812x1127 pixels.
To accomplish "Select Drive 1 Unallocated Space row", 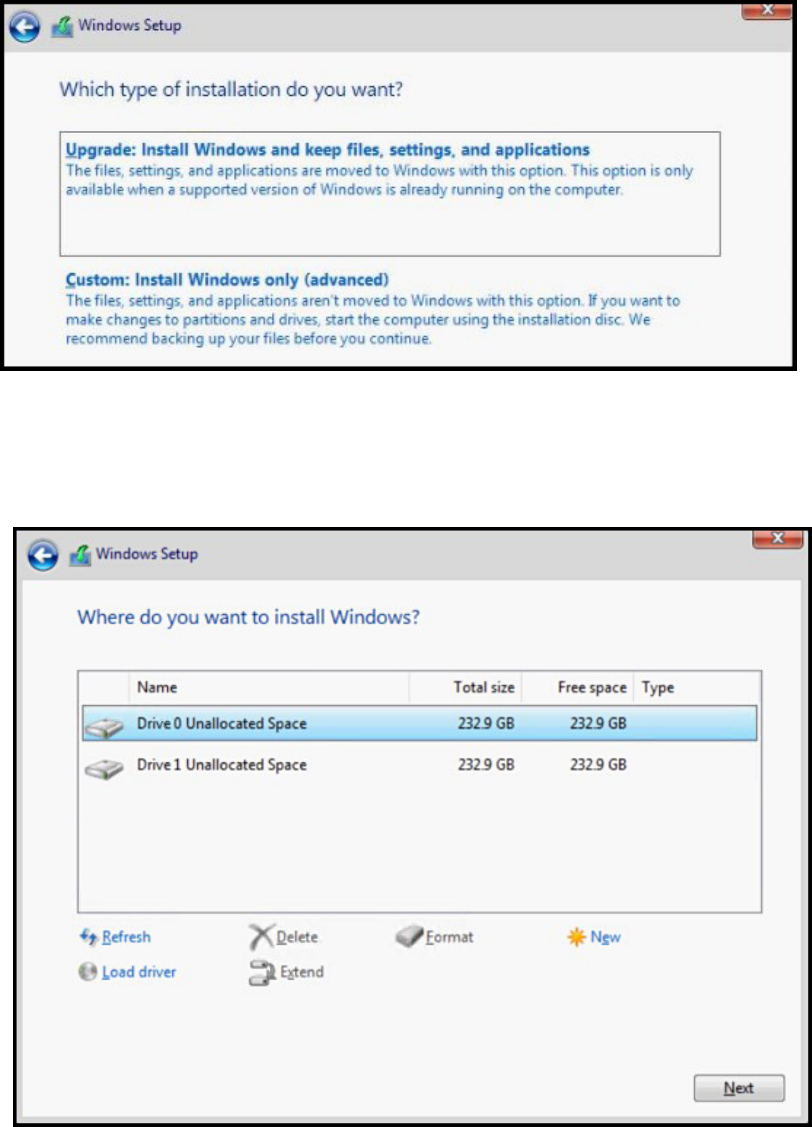I will point(420,765).
